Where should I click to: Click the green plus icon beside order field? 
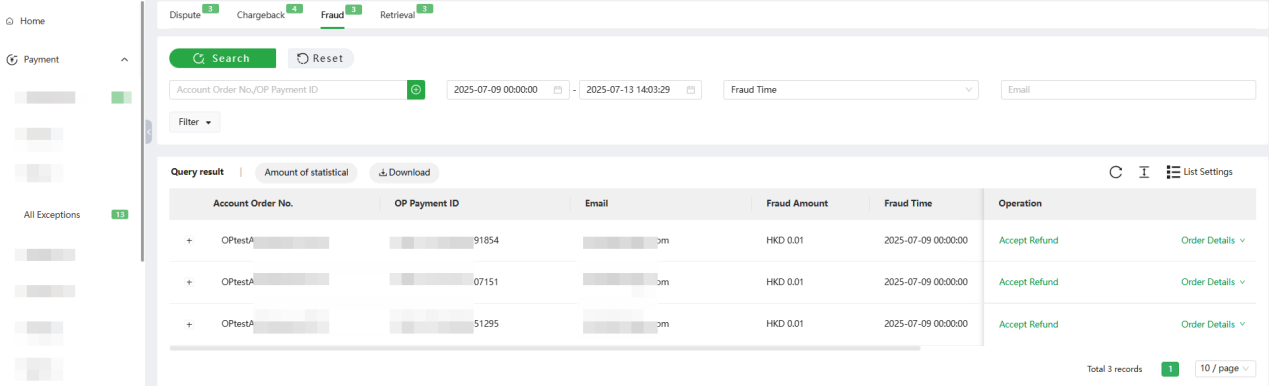click(x=417, y=90)
